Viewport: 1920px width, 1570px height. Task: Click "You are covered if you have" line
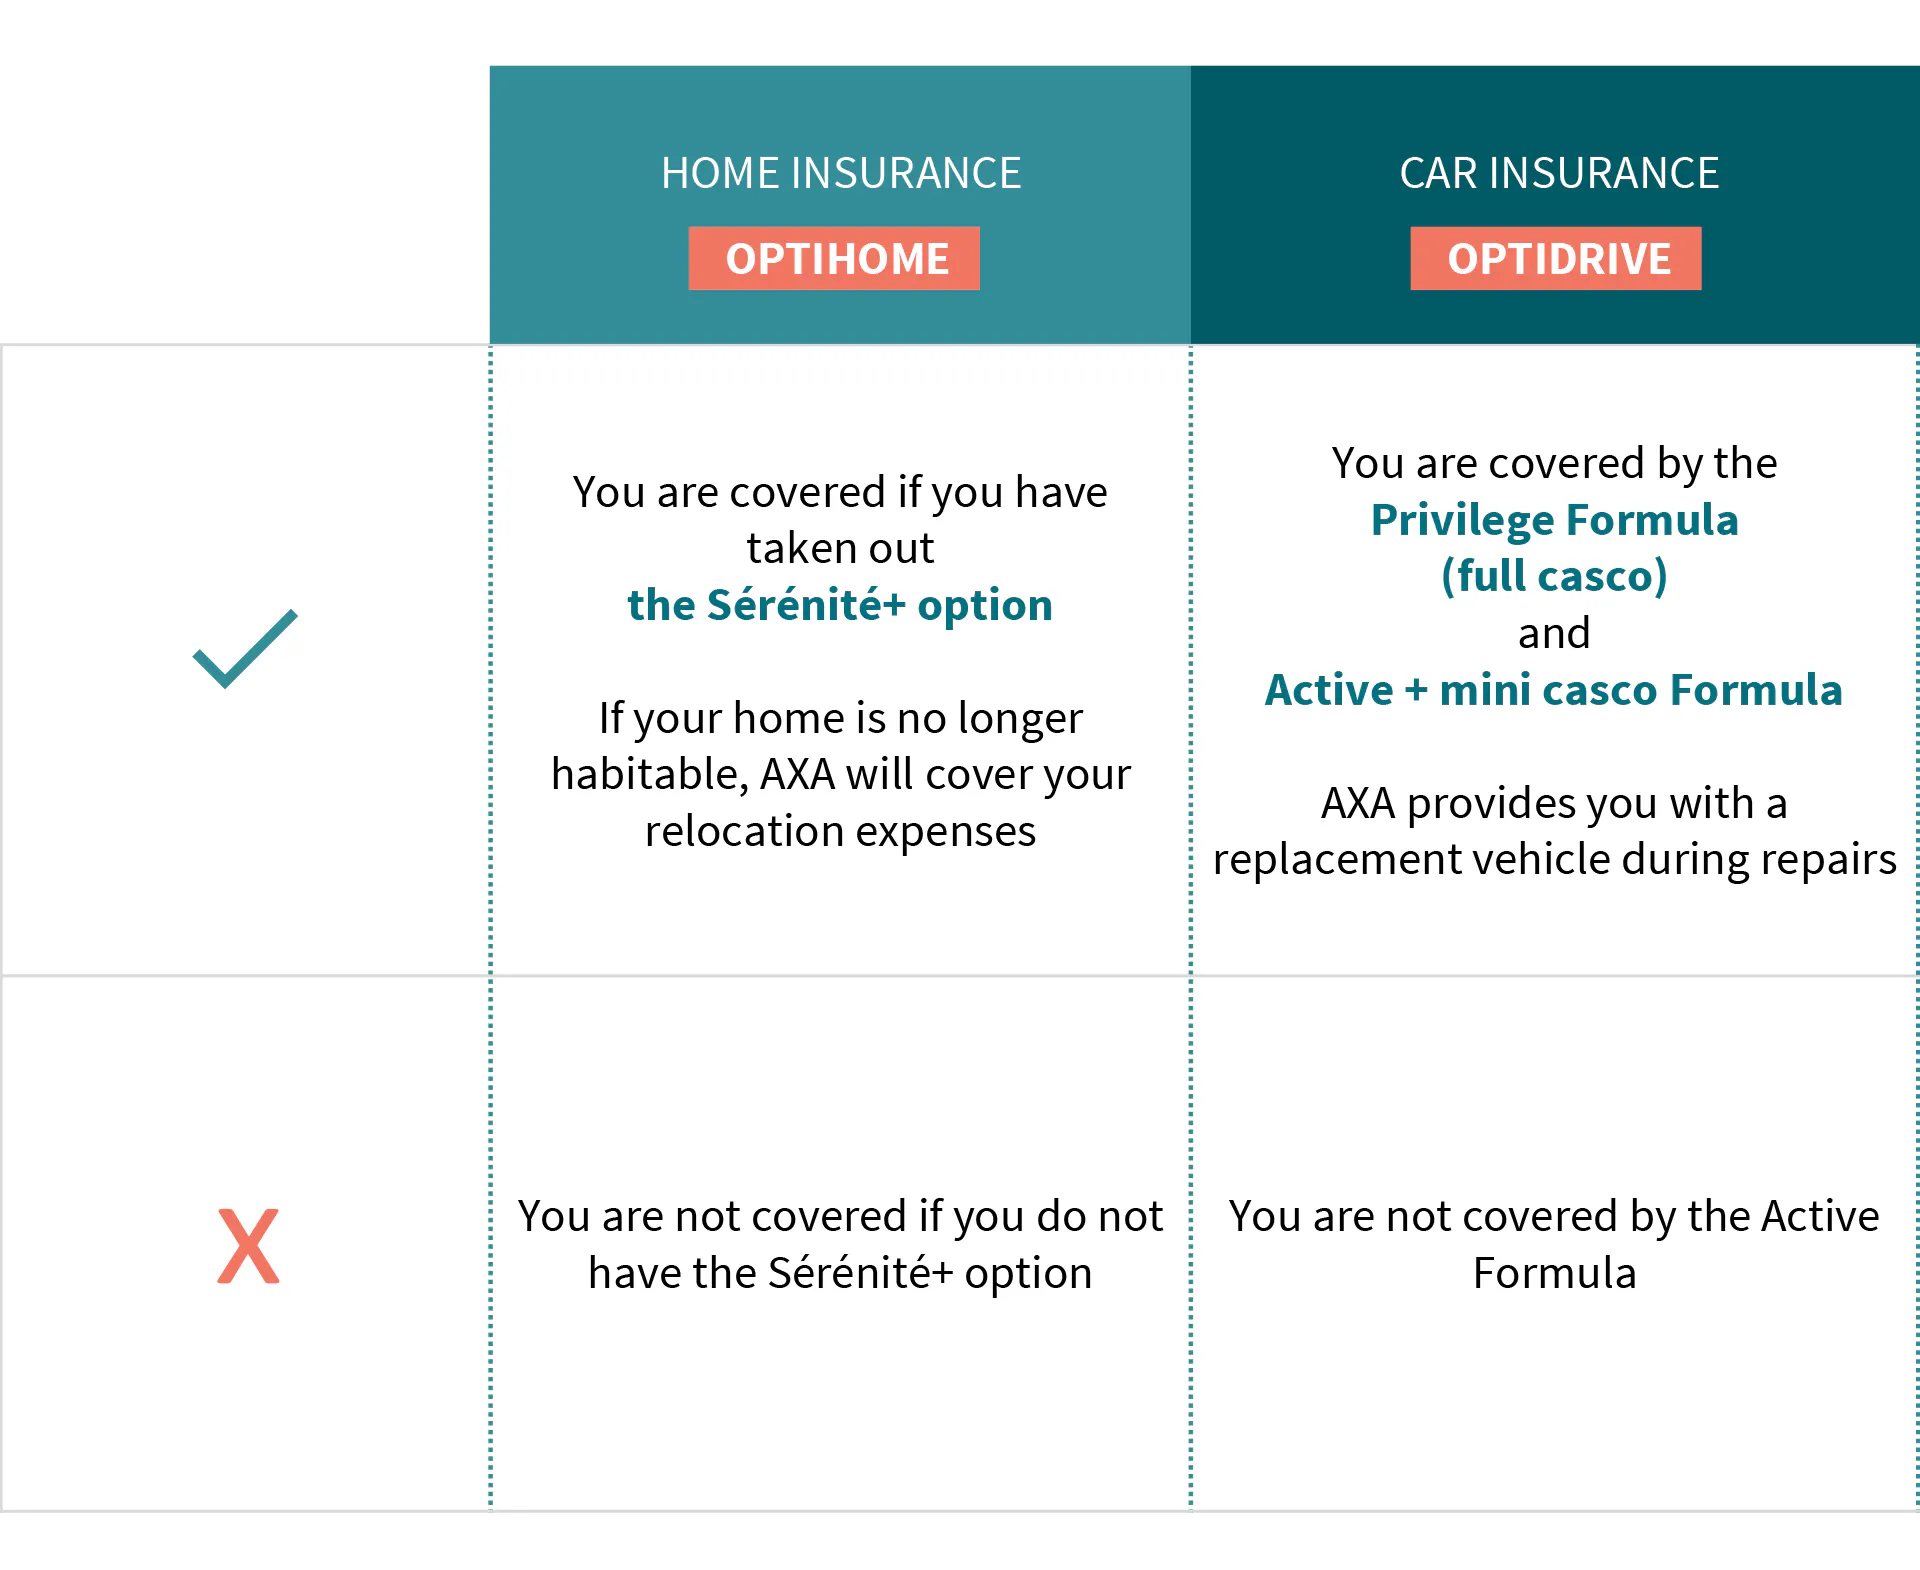pos(840,492)
